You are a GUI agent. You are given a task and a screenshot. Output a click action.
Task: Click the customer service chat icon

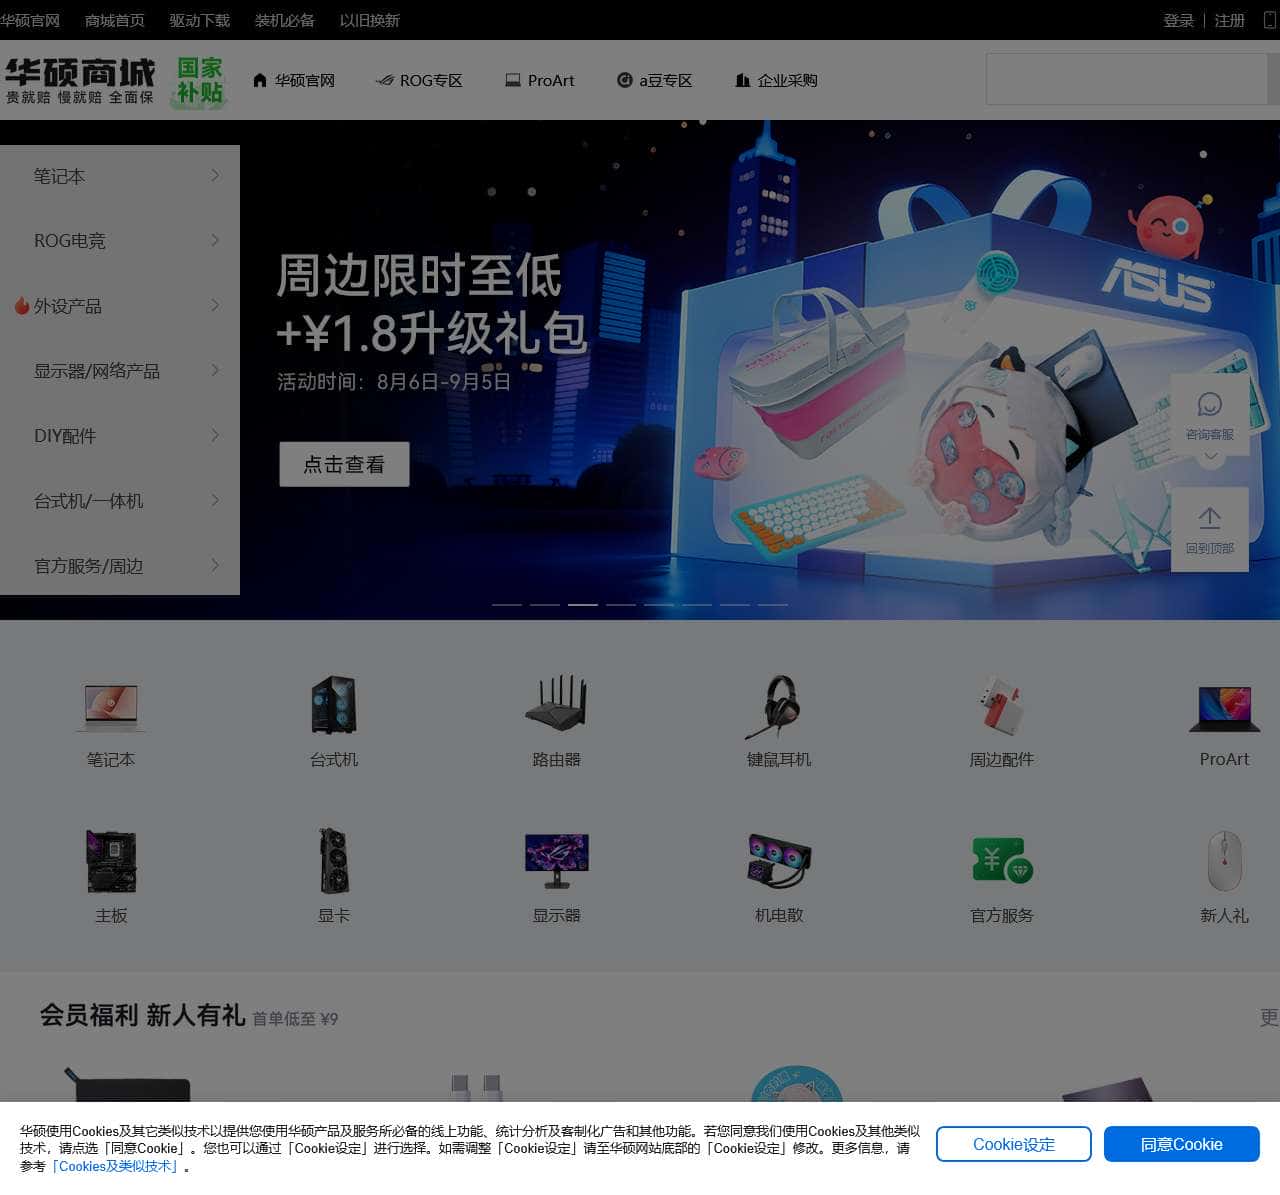click(x=1209, y=405)
